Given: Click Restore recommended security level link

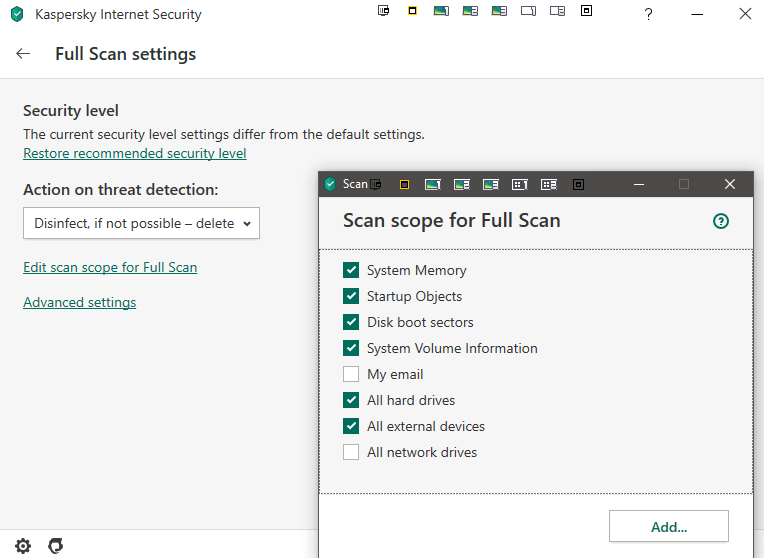Looking at the screenshot, I should [x=134, y=153].
